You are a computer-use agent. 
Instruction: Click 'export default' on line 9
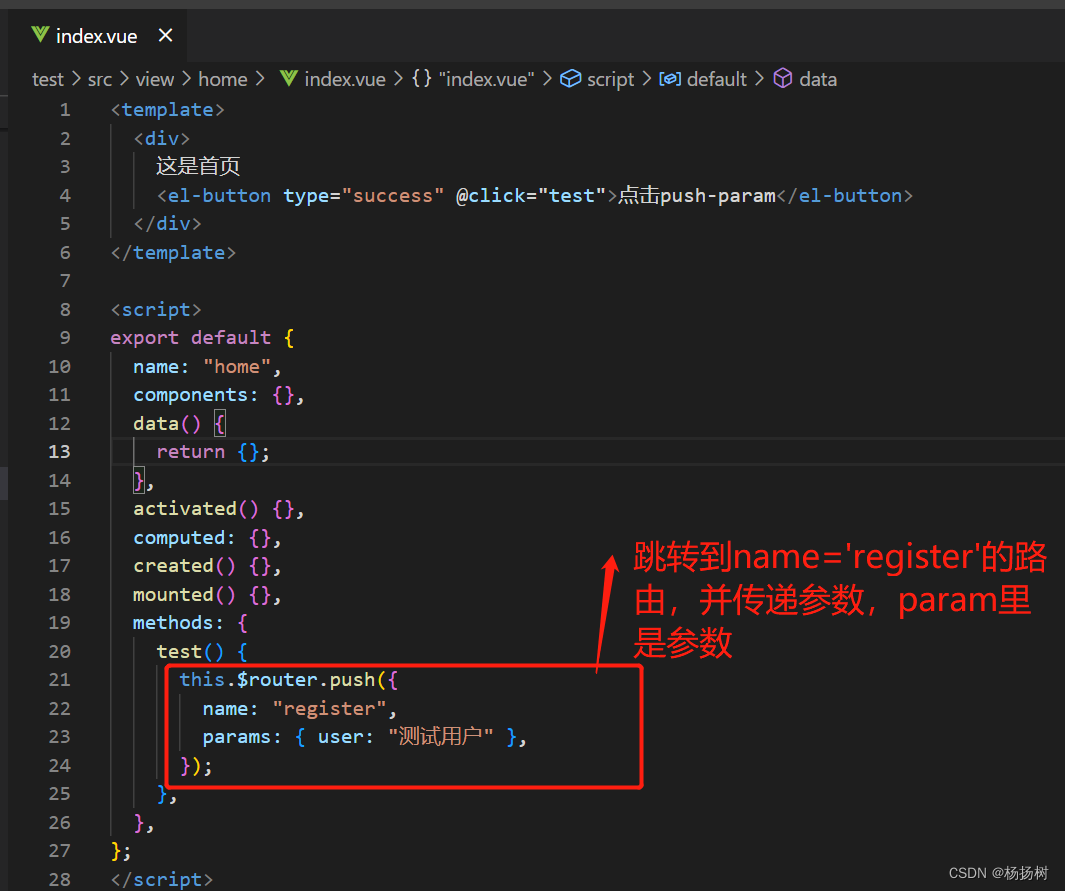tap(191, 338)
